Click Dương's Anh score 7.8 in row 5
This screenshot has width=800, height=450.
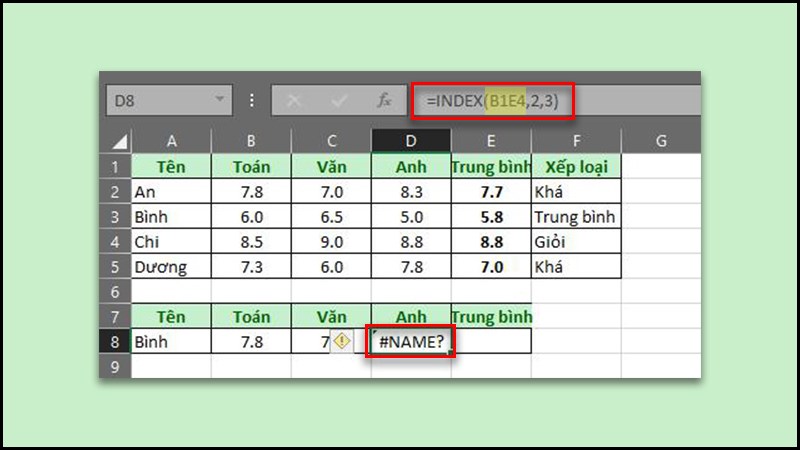pyautogui.click(x=411, y=267)
